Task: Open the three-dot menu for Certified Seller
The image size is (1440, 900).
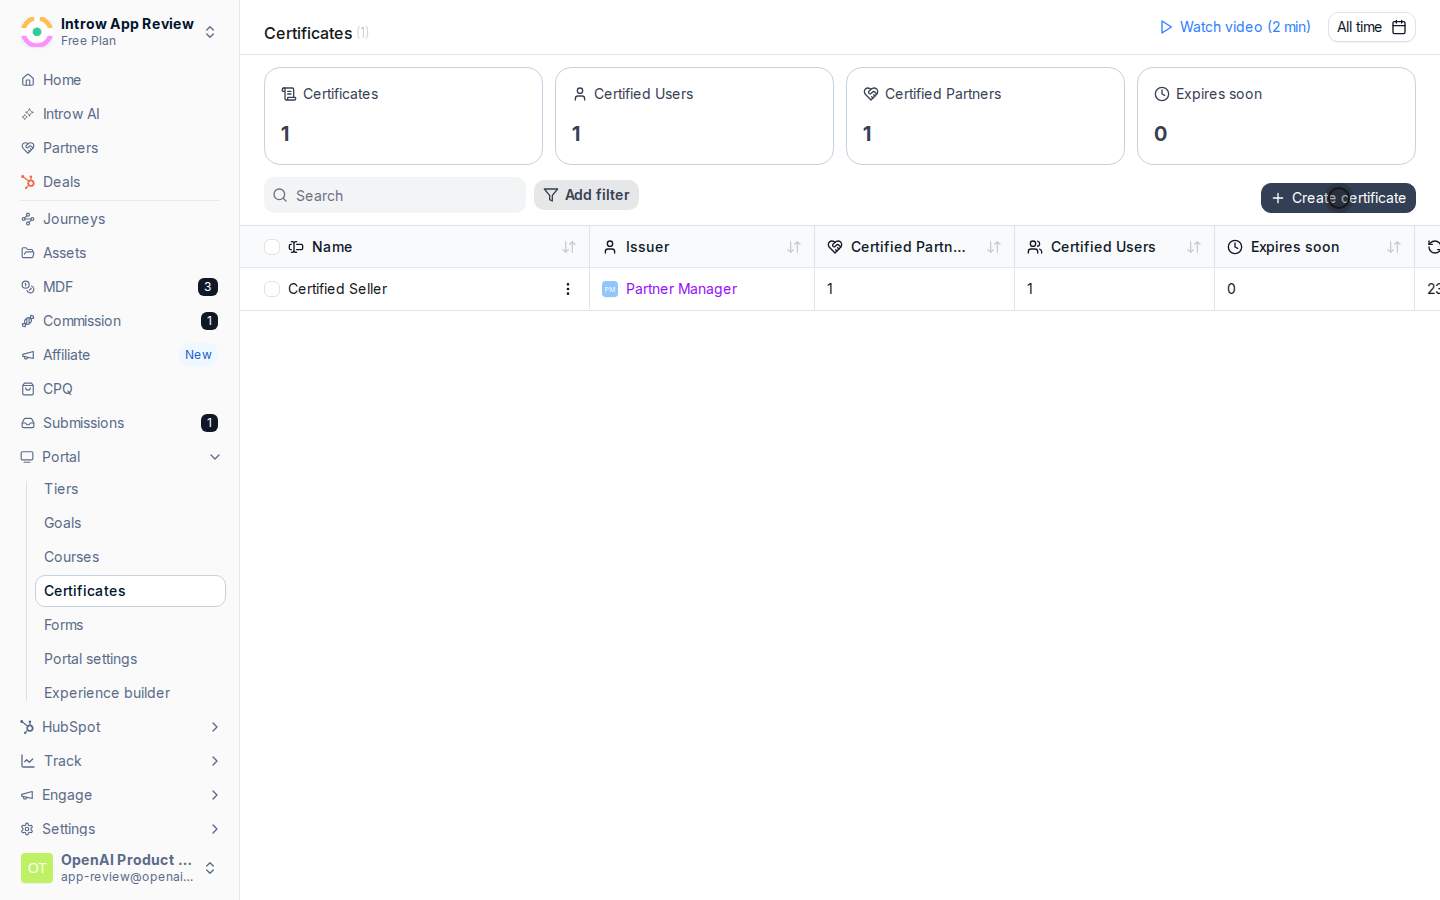Action: (x=568, y=289)
